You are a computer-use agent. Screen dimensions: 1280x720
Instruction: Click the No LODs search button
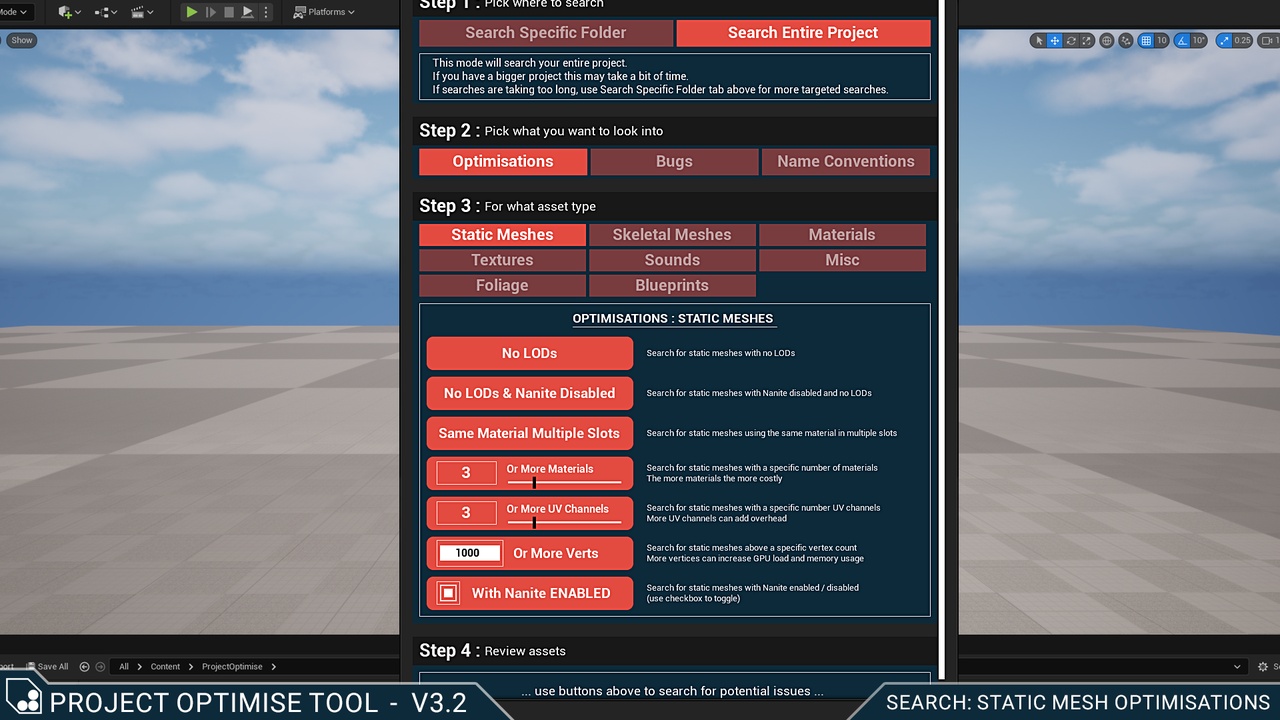click(x=530, y=353)
